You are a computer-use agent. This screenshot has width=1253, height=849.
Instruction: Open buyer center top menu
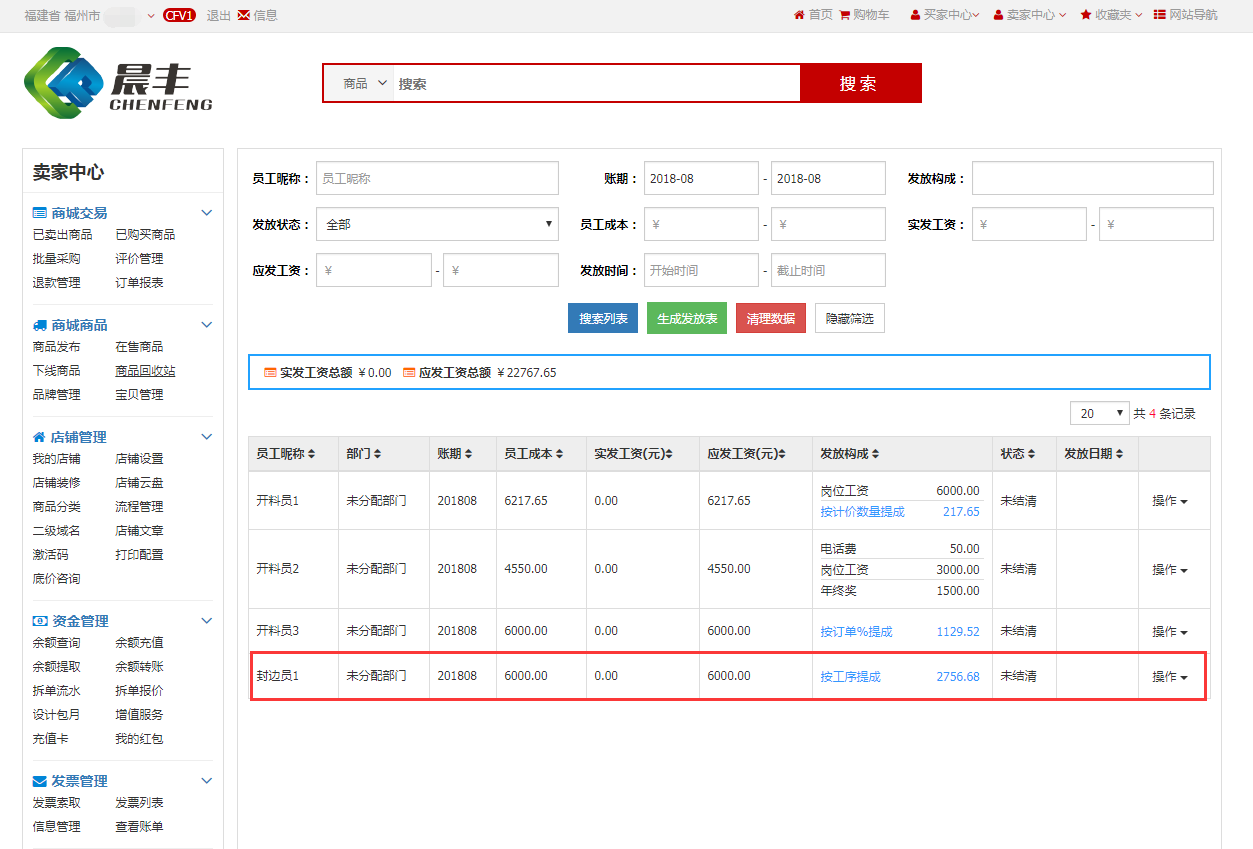click(945, 15)
